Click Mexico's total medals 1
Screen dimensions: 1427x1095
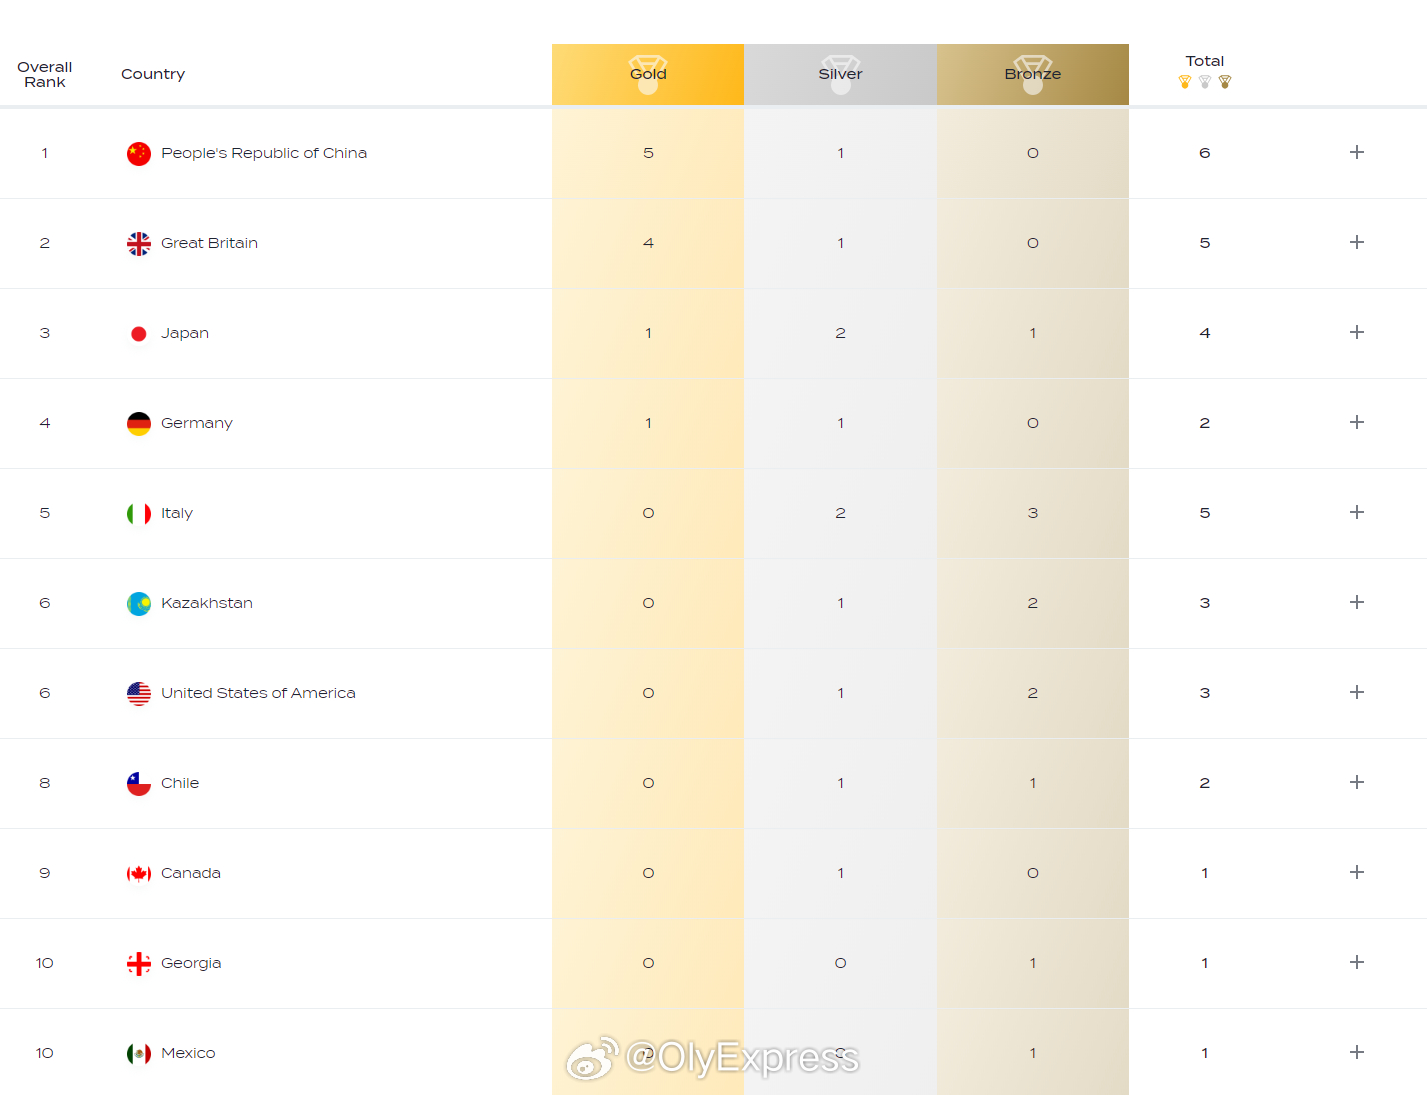pos(1205,1053)
